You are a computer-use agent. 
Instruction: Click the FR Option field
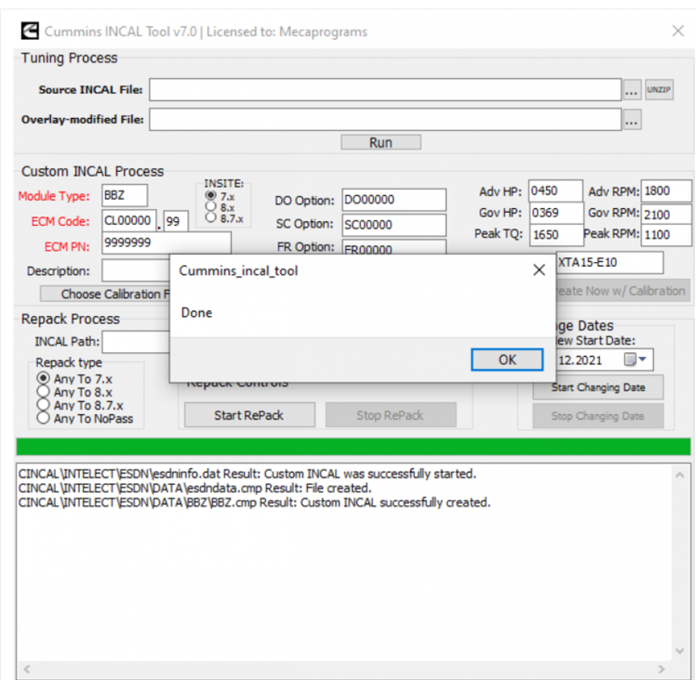[x=394, y=248]
